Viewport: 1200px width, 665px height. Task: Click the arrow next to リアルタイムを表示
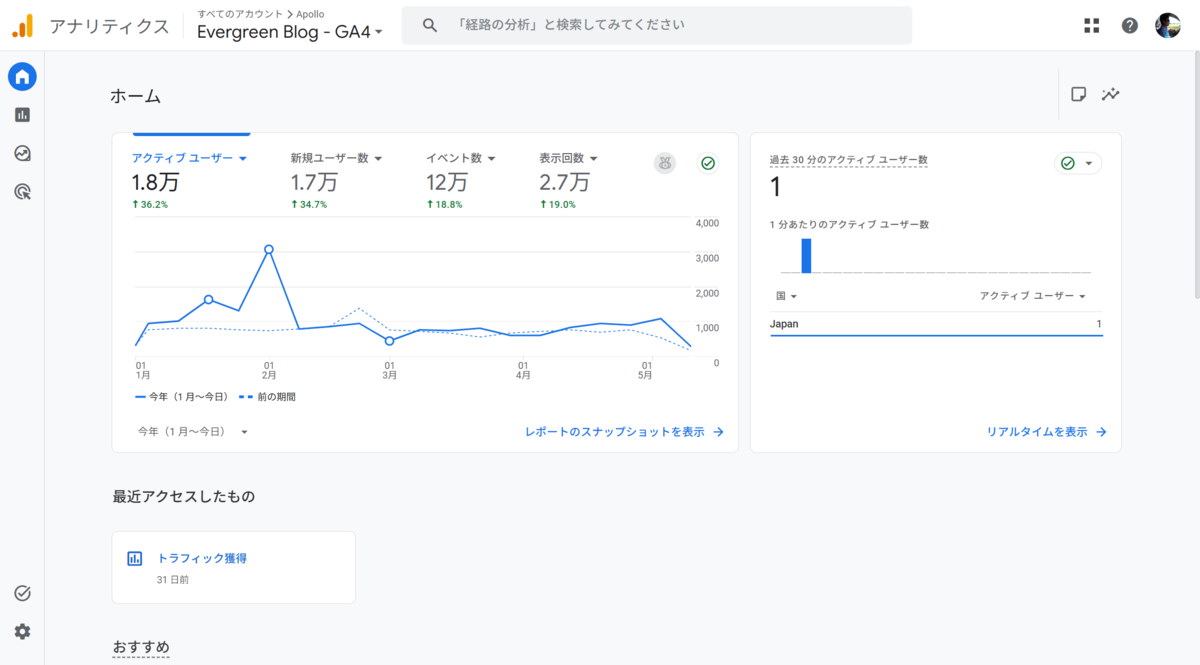[x=1101, y=432]
